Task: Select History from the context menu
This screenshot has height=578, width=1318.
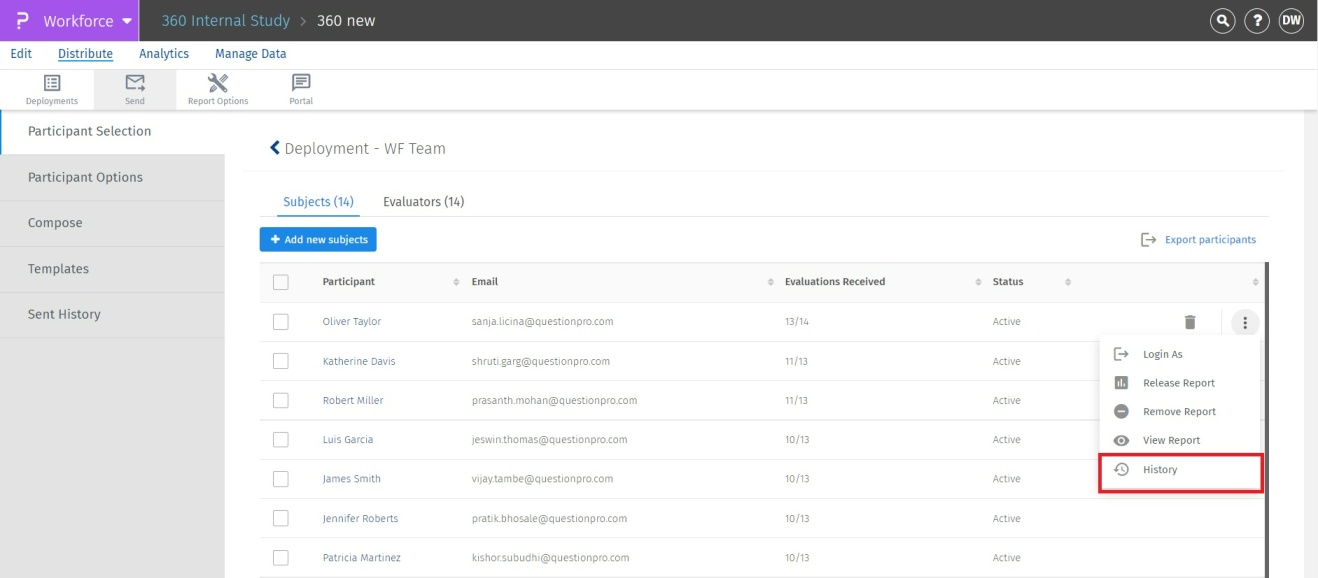Action: click(x=1160, y=470)
